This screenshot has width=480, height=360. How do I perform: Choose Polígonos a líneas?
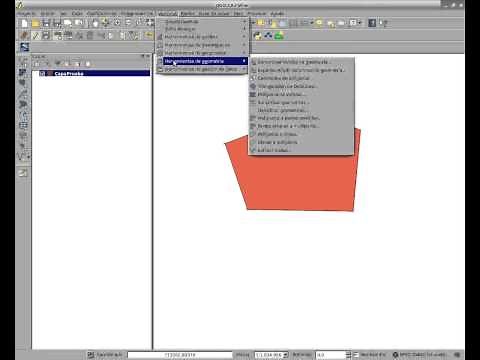coord(301,134)
